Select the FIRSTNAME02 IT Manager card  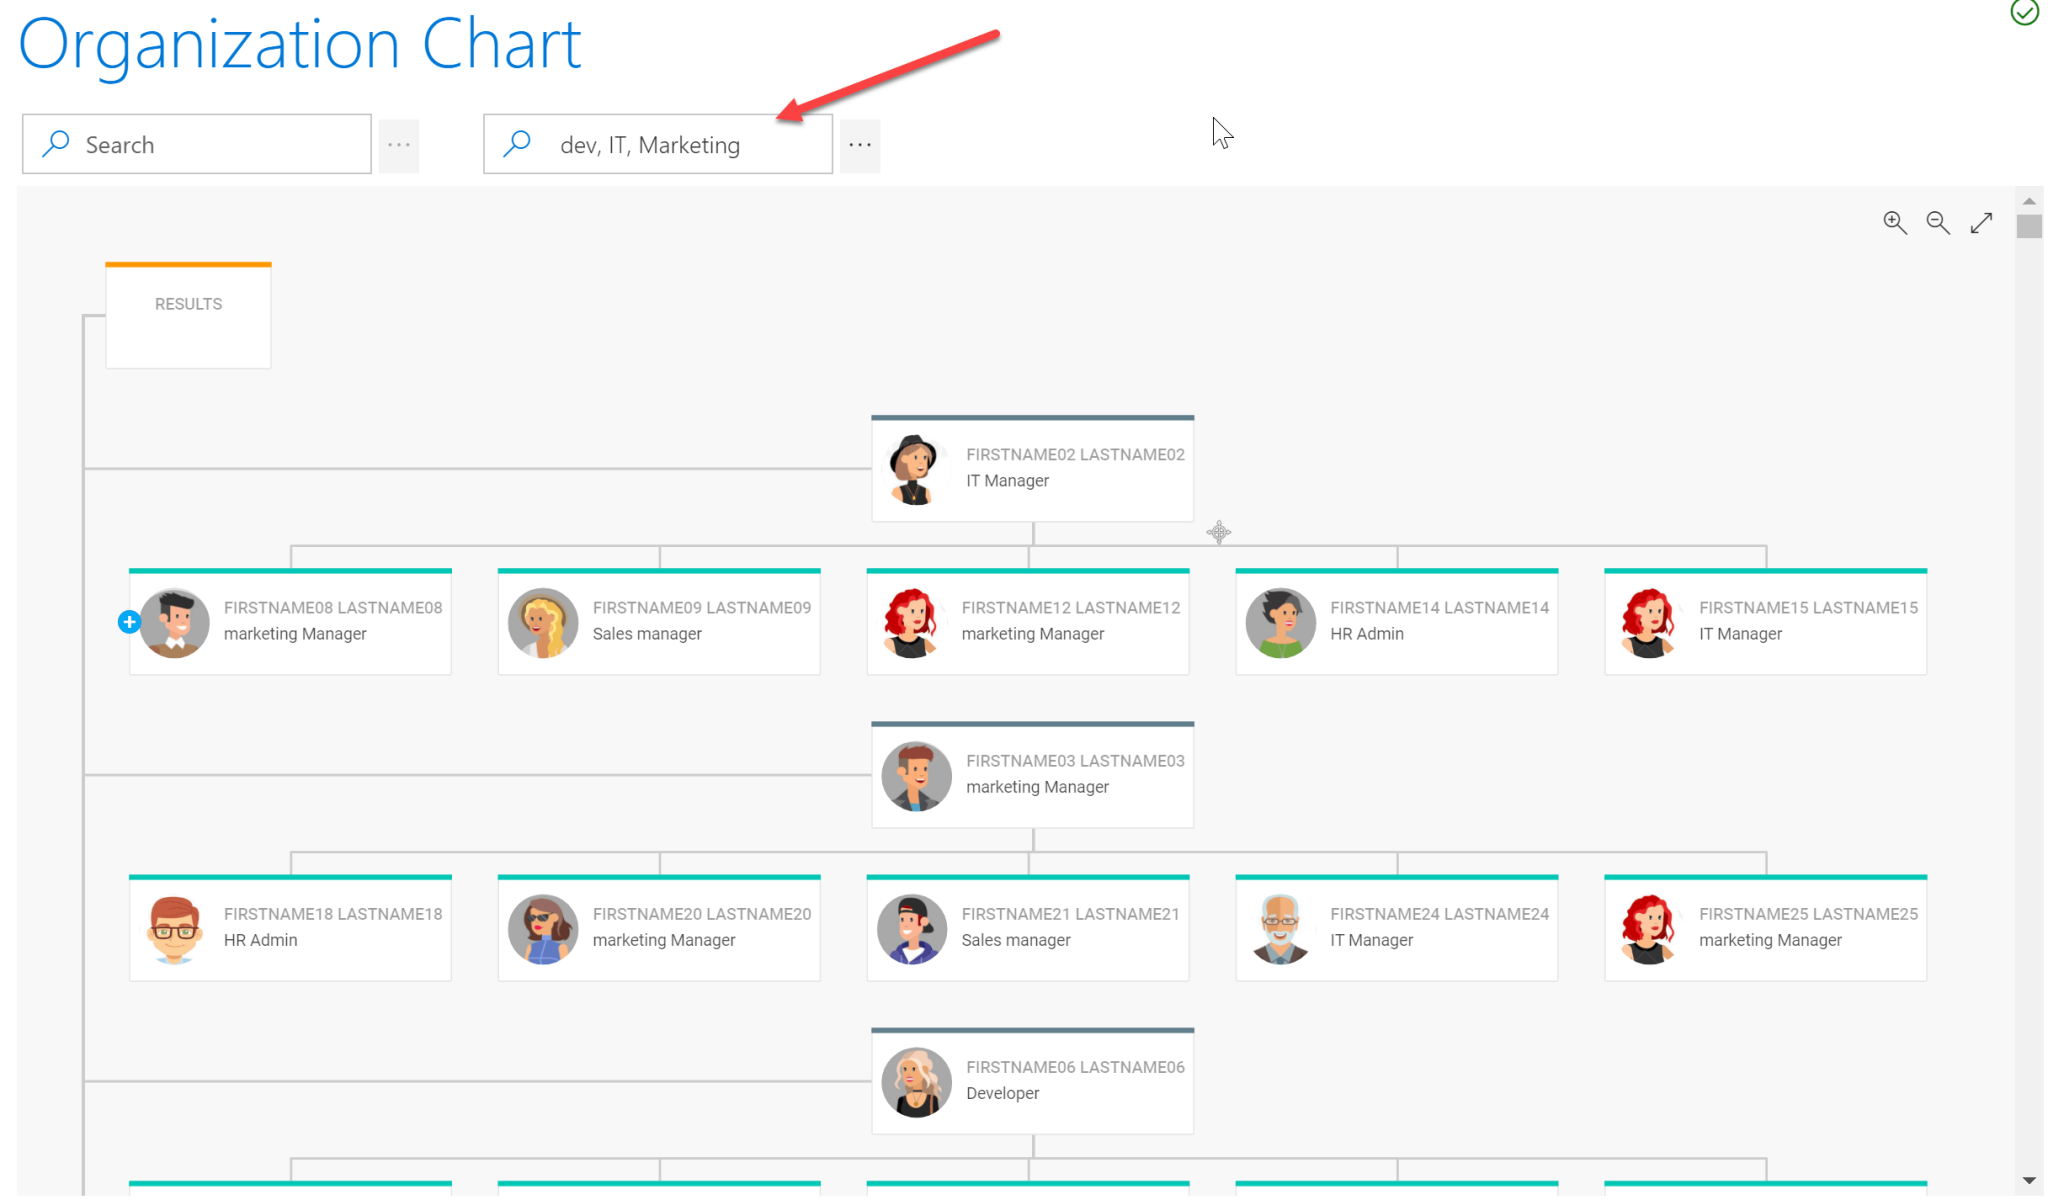(1032, 469)
